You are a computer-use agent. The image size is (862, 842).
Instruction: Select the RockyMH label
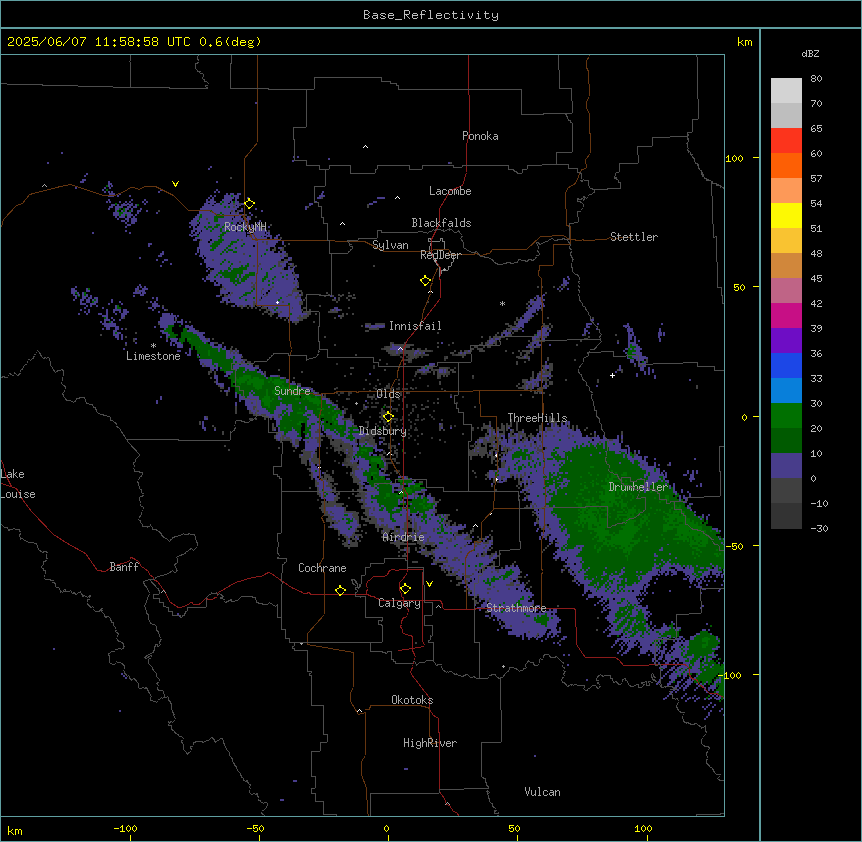tap(245, 227)
